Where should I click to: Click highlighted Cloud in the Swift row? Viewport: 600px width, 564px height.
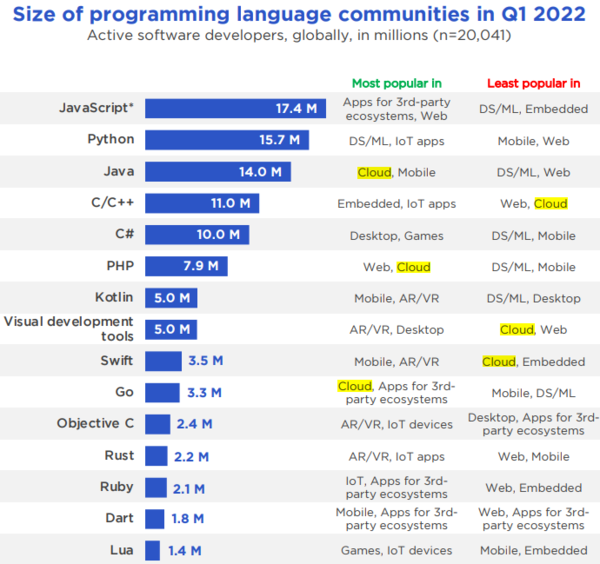[498, 361]
